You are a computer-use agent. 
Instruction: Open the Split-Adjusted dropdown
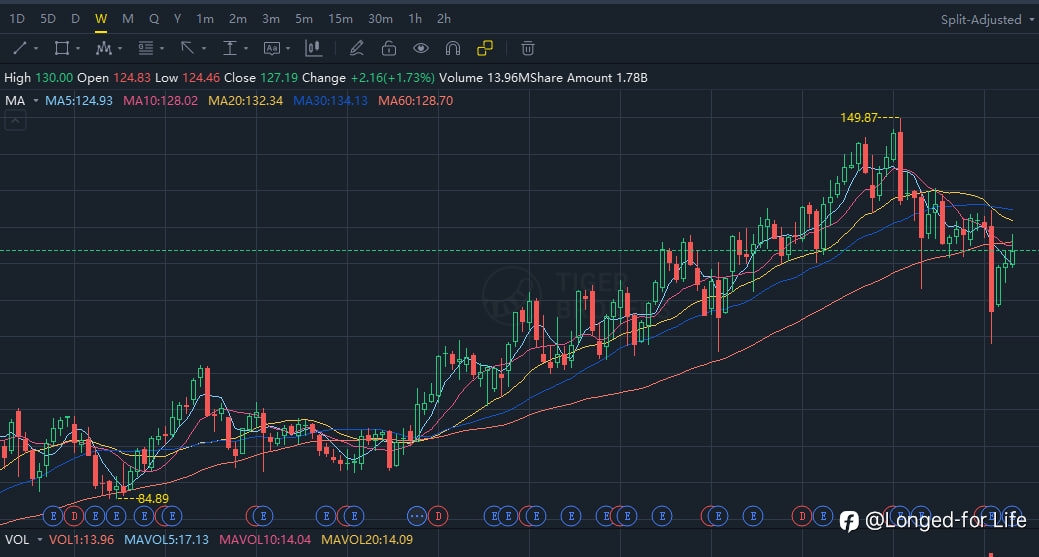(987, 20)
